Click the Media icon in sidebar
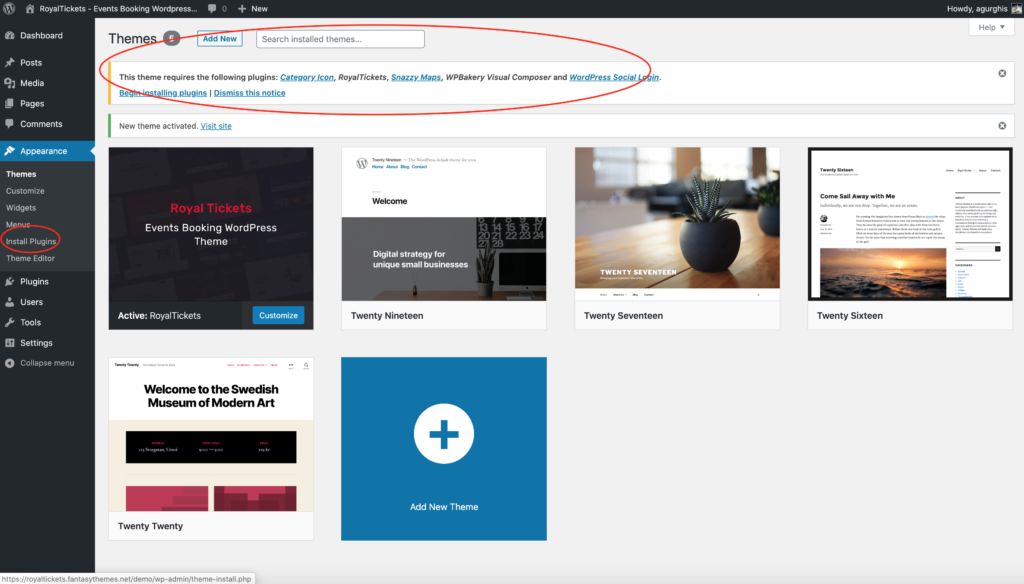Screen dimensions: 1024x584 10,83
